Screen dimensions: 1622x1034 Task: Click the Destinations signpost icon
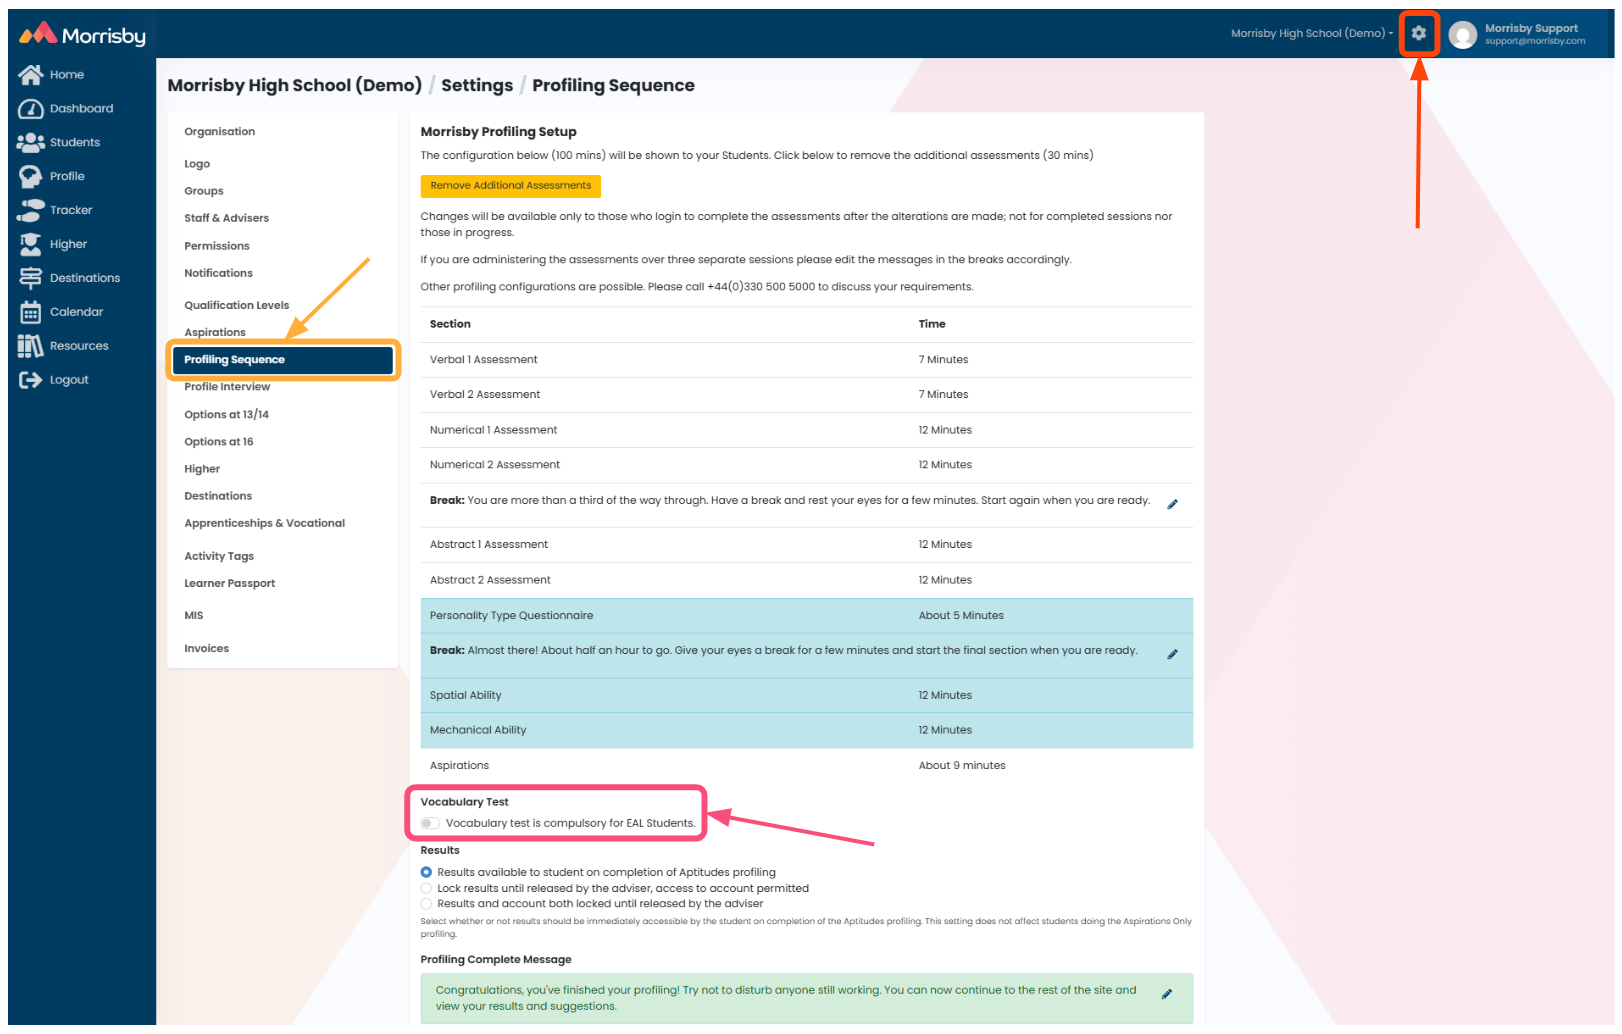tap(30, 279)
